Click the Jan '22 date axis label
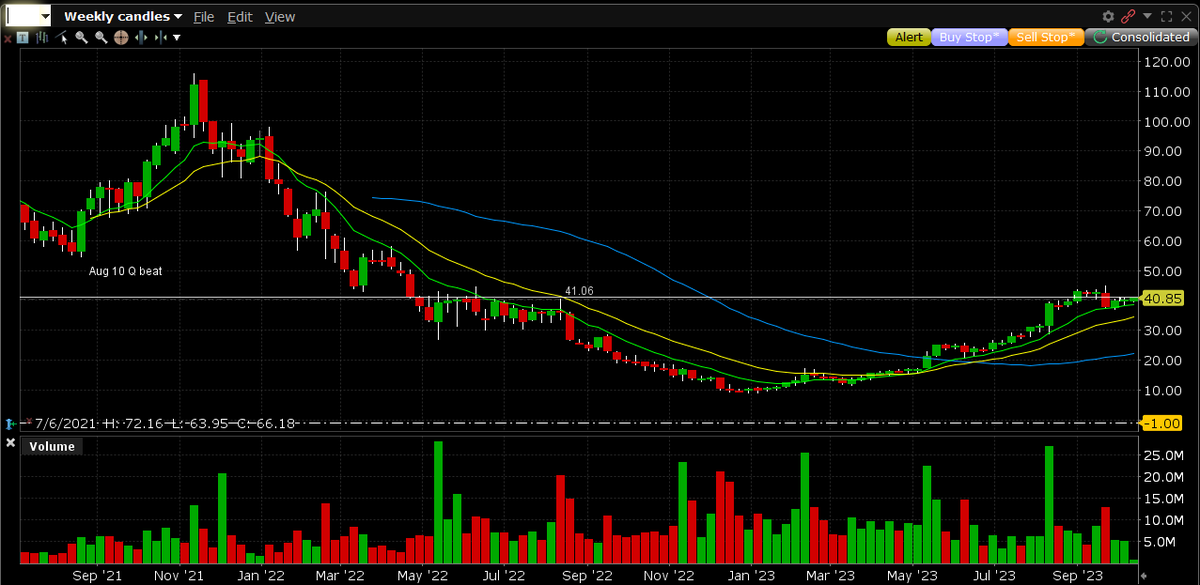This screenshot has width=1200, height=585. [260, 576]
